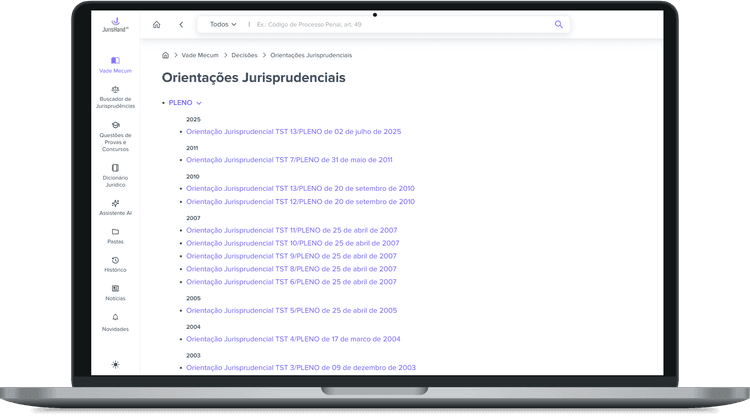Click the Orientações Jurisprudenciais page title
This screenshot has width=750, height=416.
click(254, 77)
